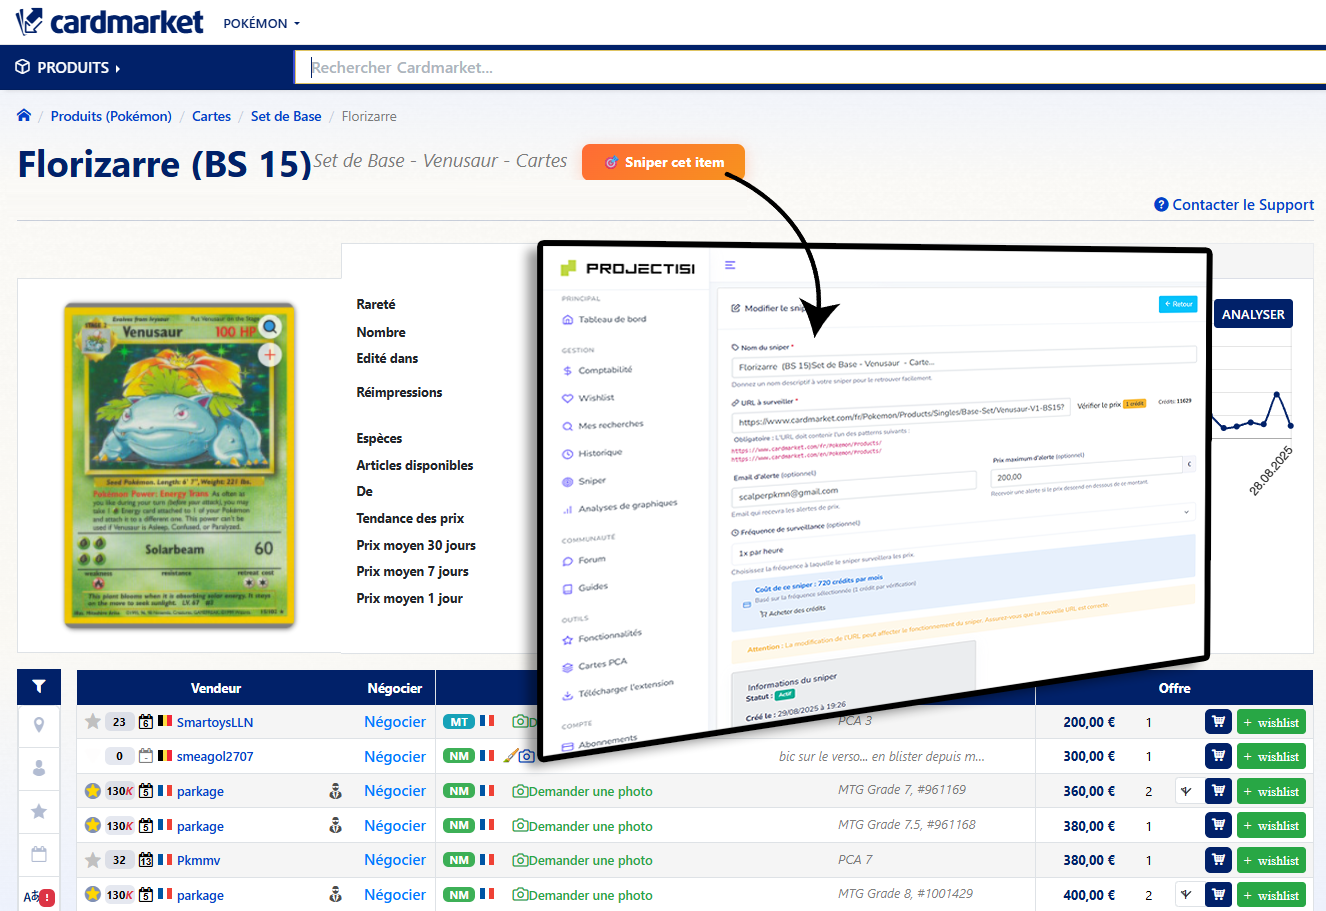The image size is (1326, 911).
Task: Click the location pin filter icon
Action: (39, 725)
